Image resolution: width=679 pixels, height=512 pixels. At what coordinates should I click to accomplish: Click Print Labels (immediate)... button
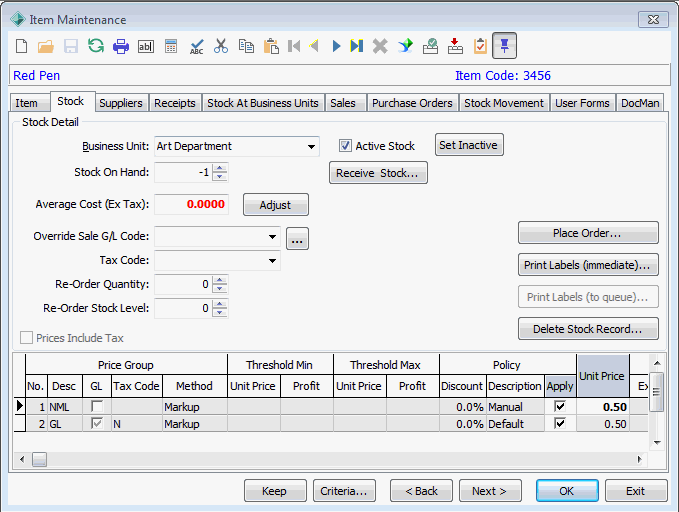(588, 265)
